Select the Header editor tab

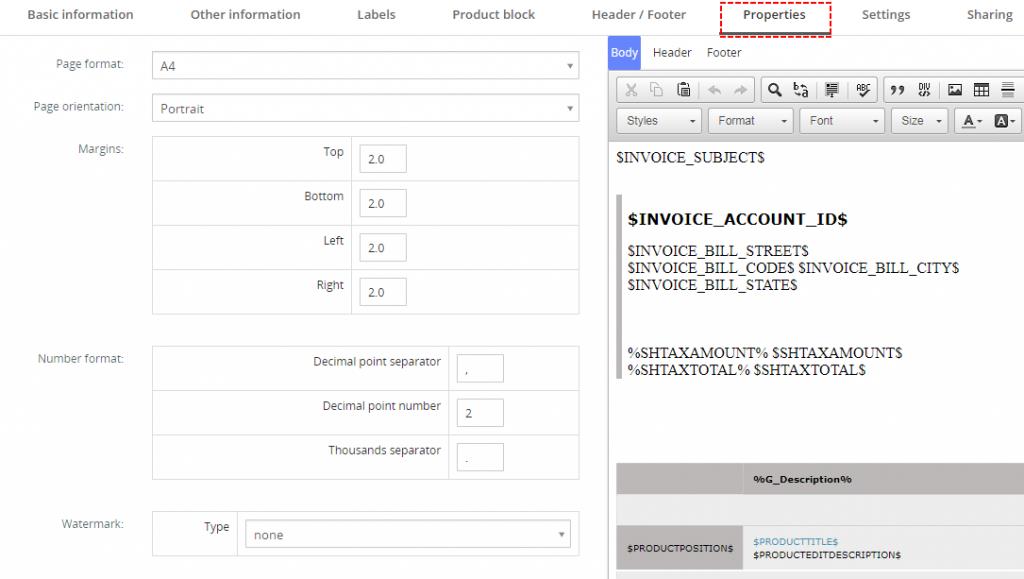click(672, 53)
